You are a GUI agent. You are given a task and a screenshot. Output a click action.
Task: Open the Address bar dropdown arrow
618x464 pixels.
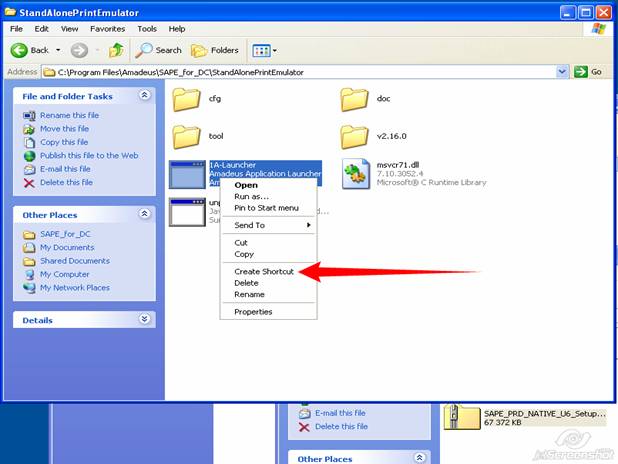tap(562, 72)
